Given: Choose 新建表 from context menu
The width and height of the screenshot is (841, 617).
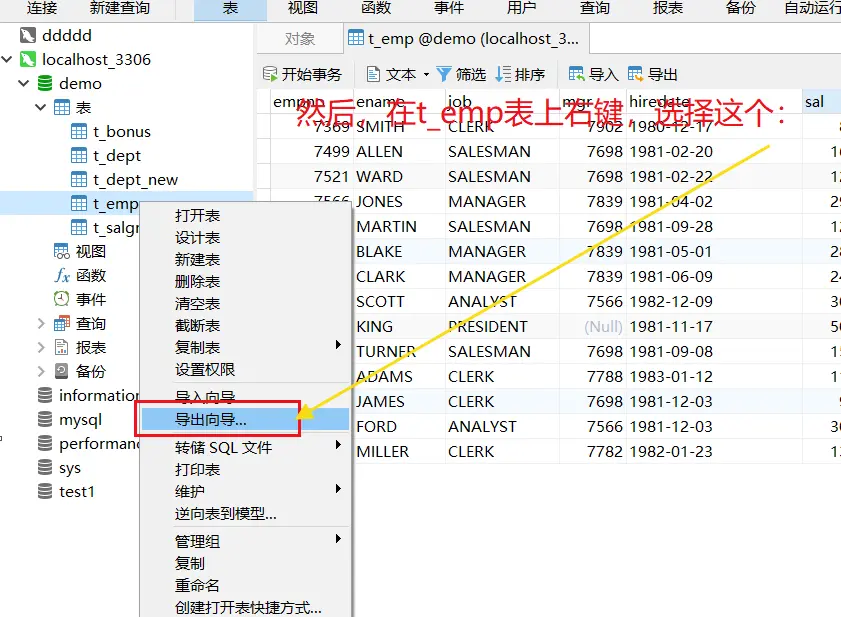Looking at the screenshot, I should [x=197, y=260].
